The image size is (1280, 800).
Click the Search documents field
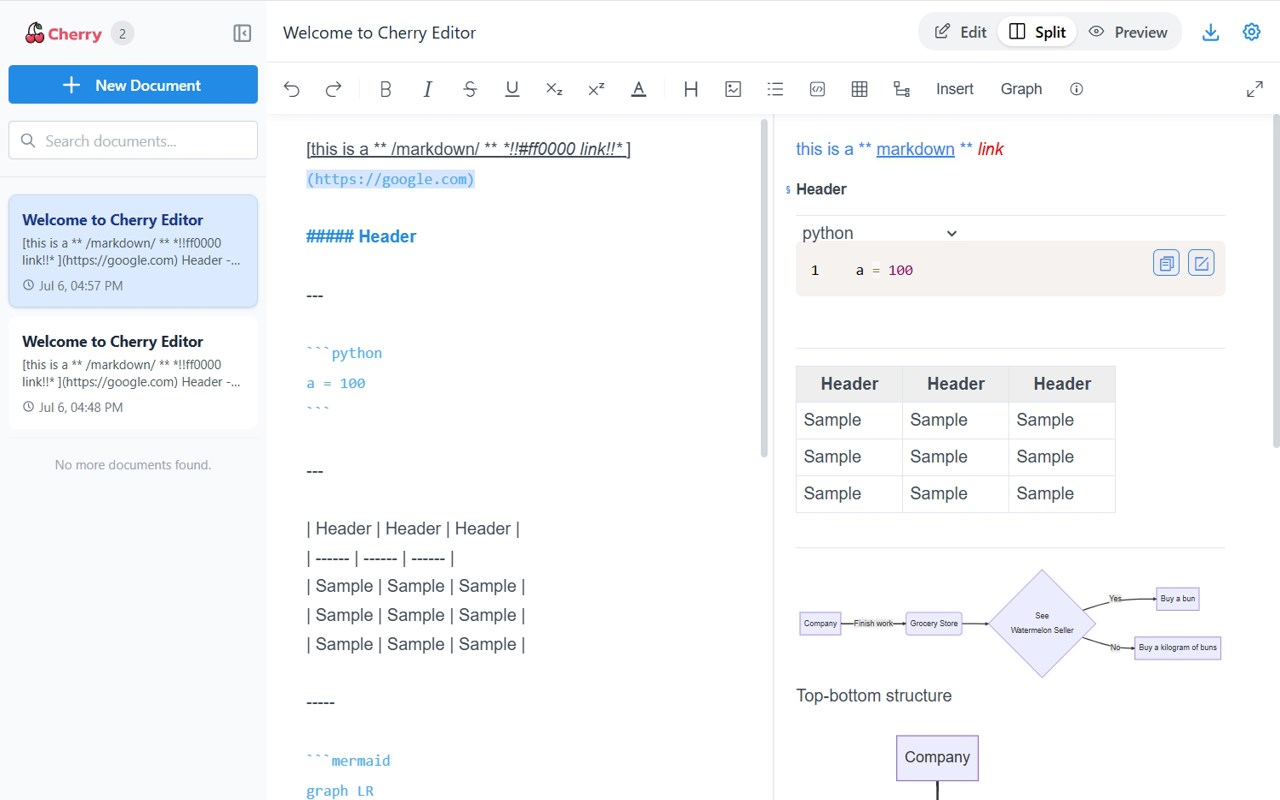point(133,141)
